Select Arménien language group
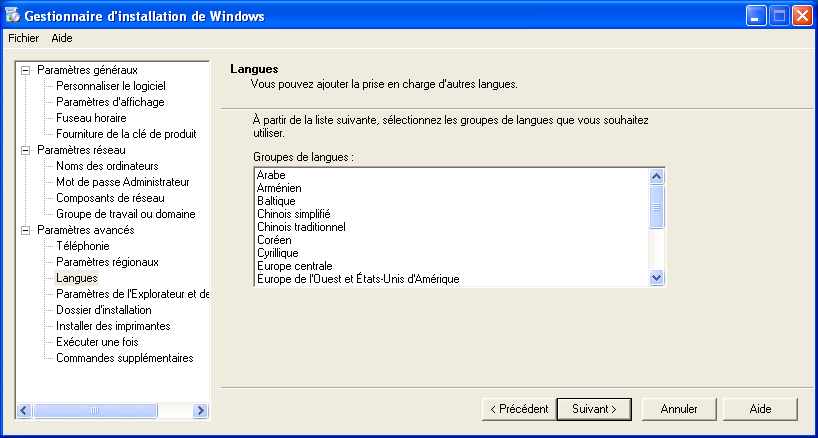 click(x=452, y=188)
